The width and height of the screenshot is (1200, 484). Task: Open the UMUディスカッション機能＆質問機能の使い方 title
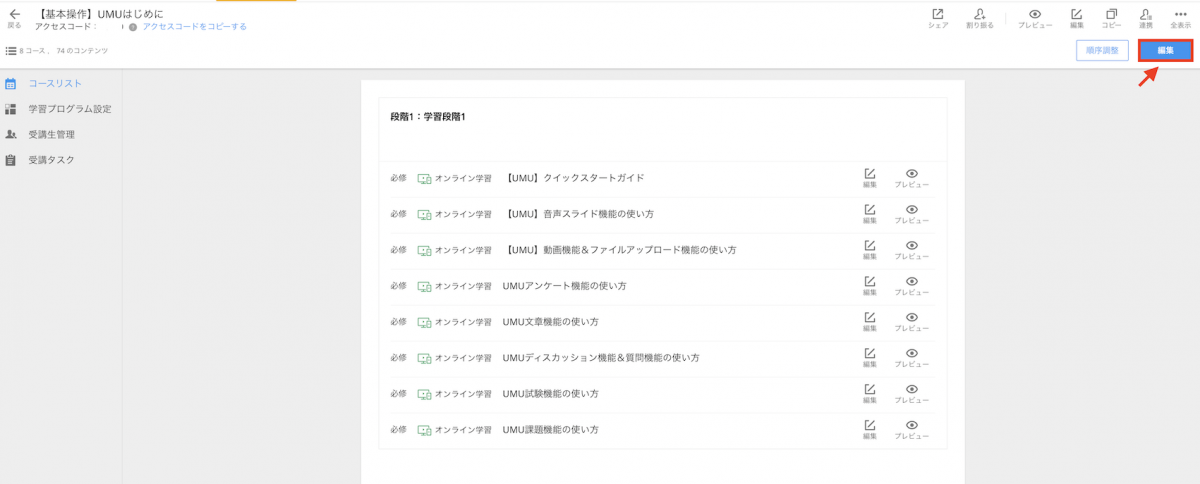coord(601,358)
